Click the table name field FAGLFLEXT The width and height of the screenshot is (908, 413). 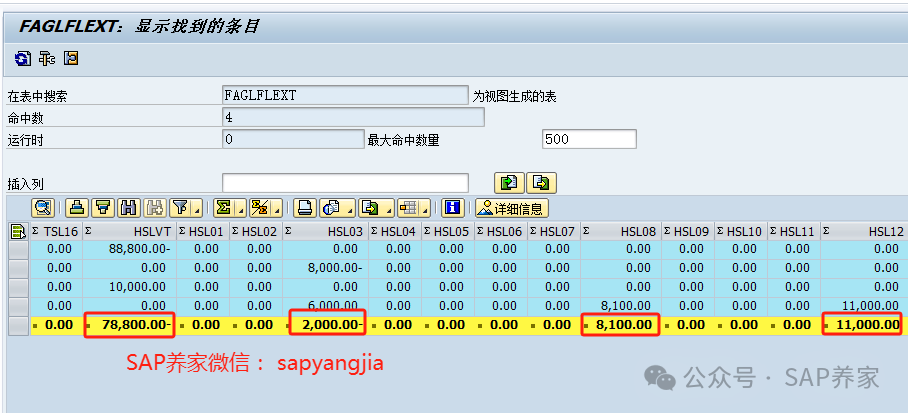(345, 96)
